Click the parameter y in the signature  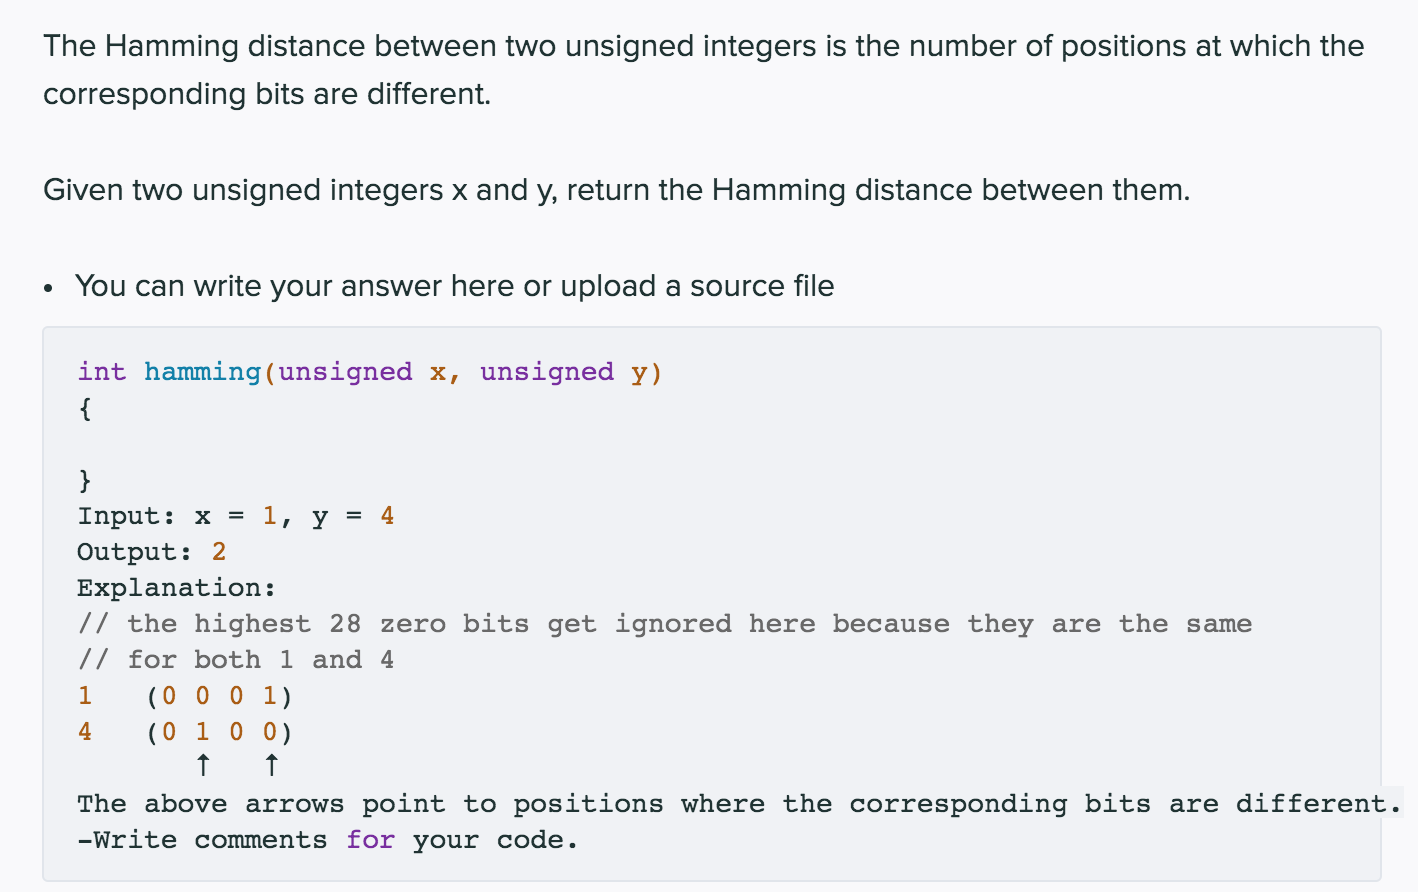coord(639,374)
